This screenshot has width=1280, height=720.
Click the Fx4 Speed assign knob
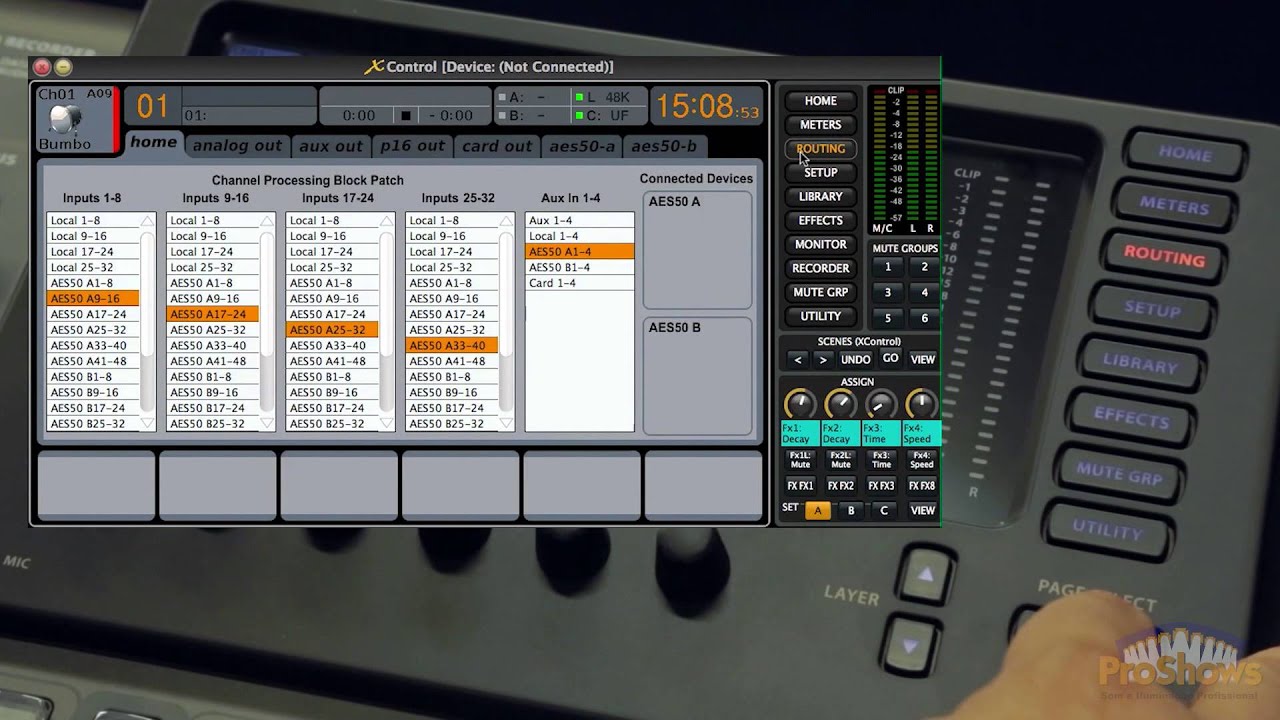point(921,404)
